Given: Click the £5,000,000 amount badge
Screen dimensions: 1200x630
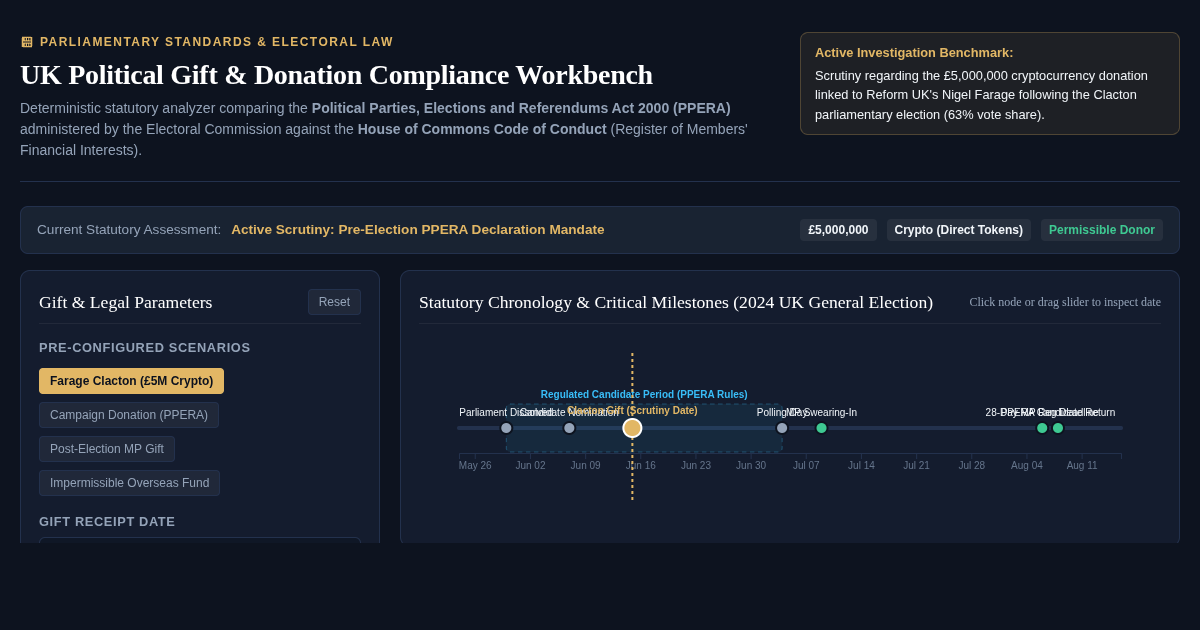Looking at the screenshot, I should point(838,230).
